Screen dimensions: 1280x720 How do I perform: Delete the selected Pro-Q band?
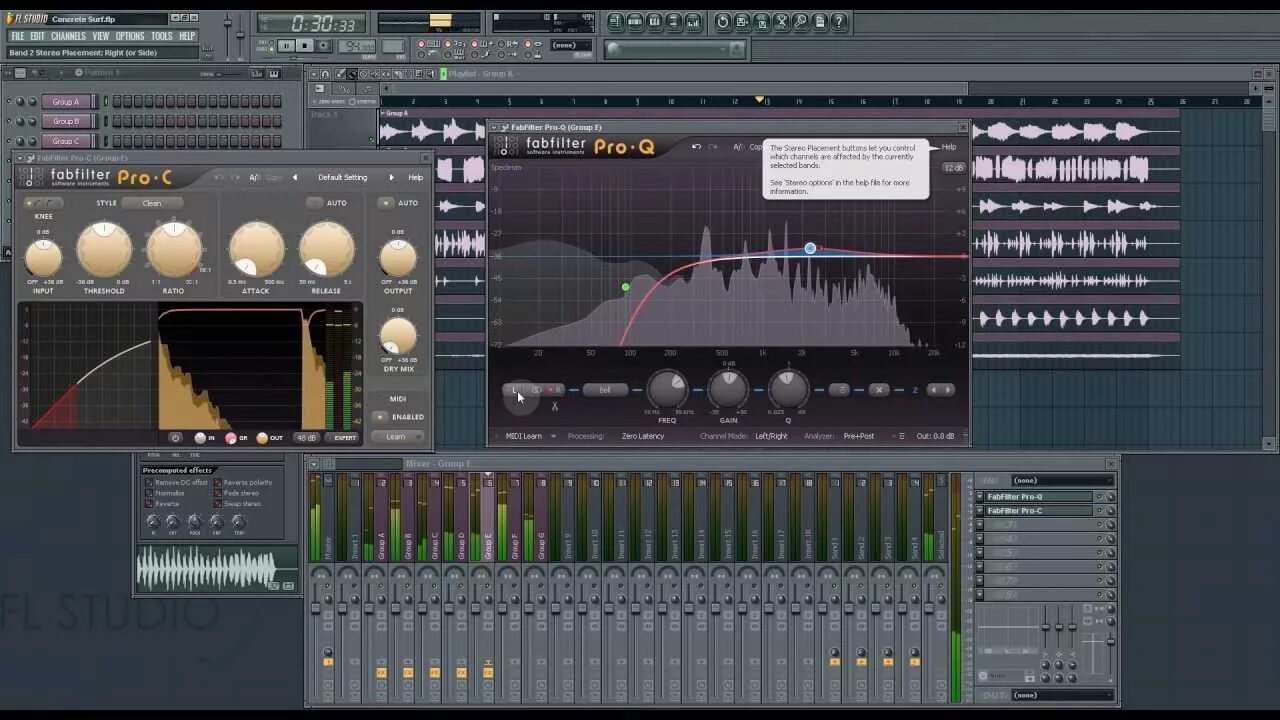pyautogui.click(x=878, y=390)
